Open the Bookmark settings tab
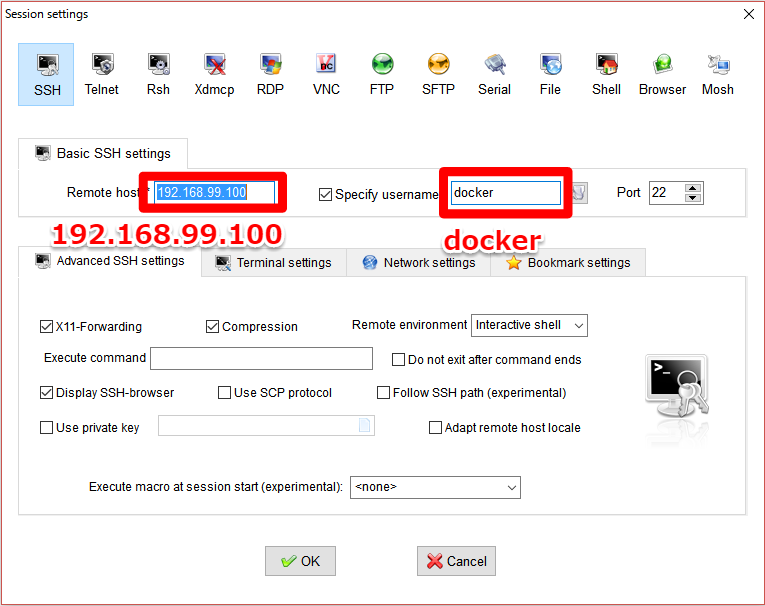Screen dimensions: 765x606 click(x=568, y=263)
